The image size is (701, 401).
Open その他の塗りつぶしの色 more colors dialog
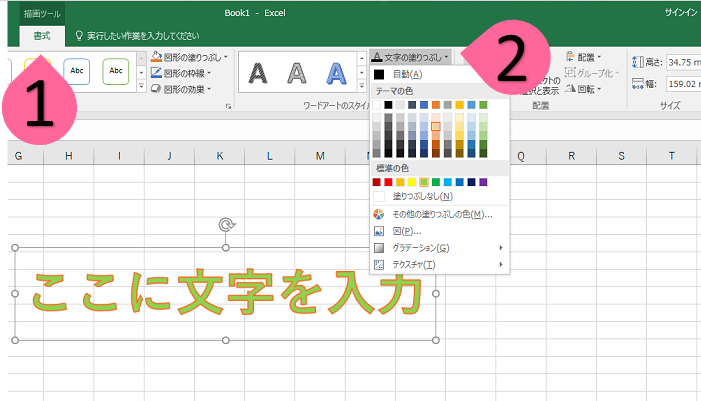pos(442,214)
